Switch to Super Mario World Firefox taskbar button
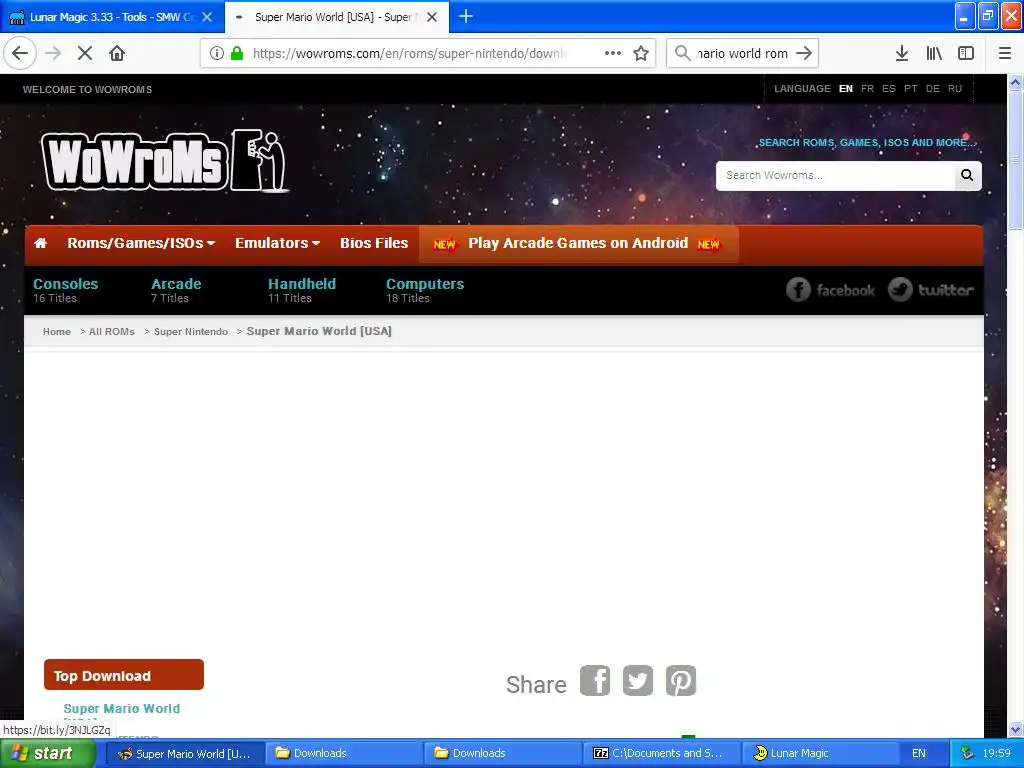 (185, 753)
